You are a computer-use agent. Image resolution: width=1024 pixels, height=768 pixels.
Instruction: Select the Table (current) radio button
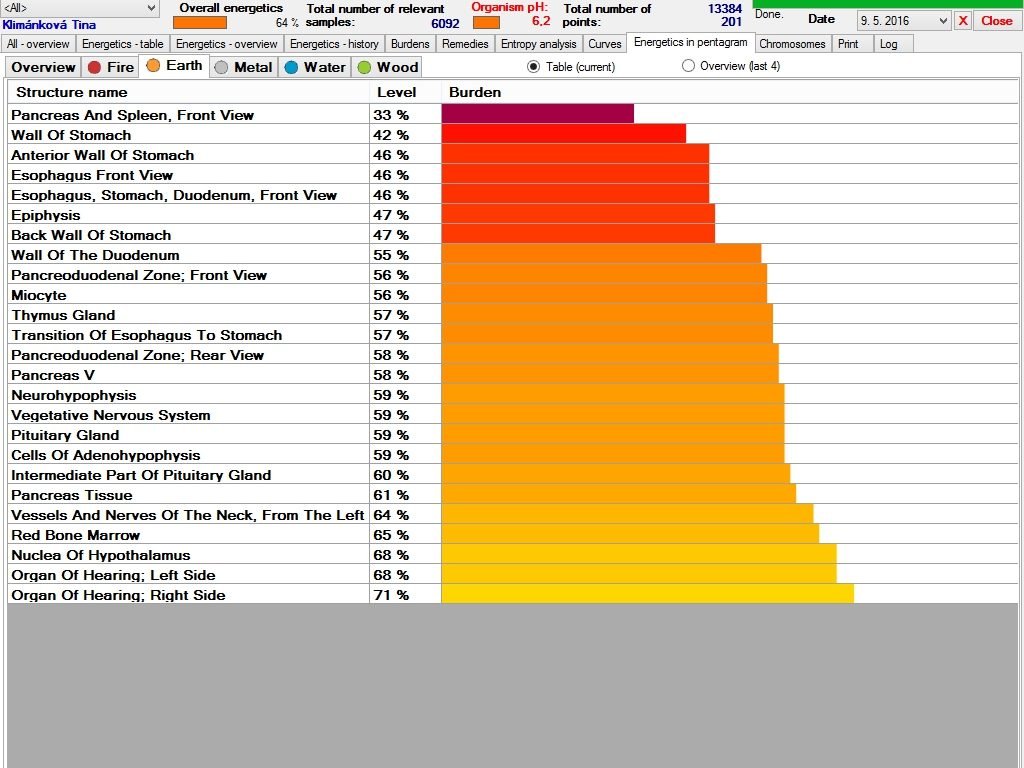533,67
